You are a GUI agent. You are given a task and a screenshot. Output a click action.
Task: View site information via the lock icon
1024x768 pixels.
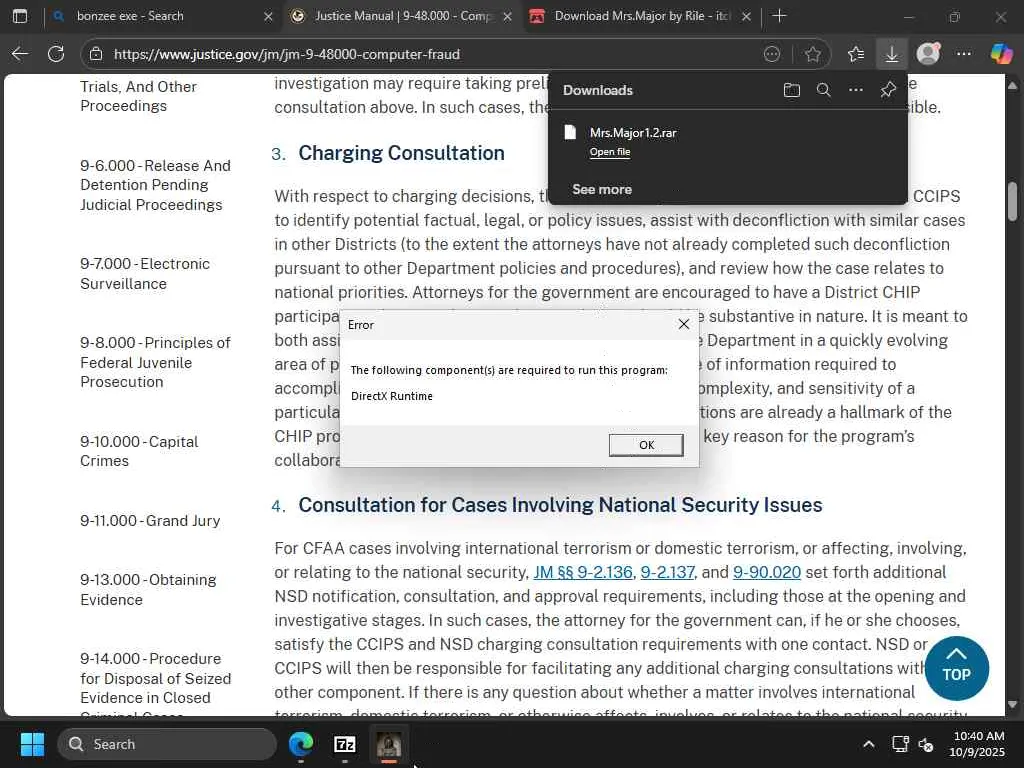tap(96, 54)
